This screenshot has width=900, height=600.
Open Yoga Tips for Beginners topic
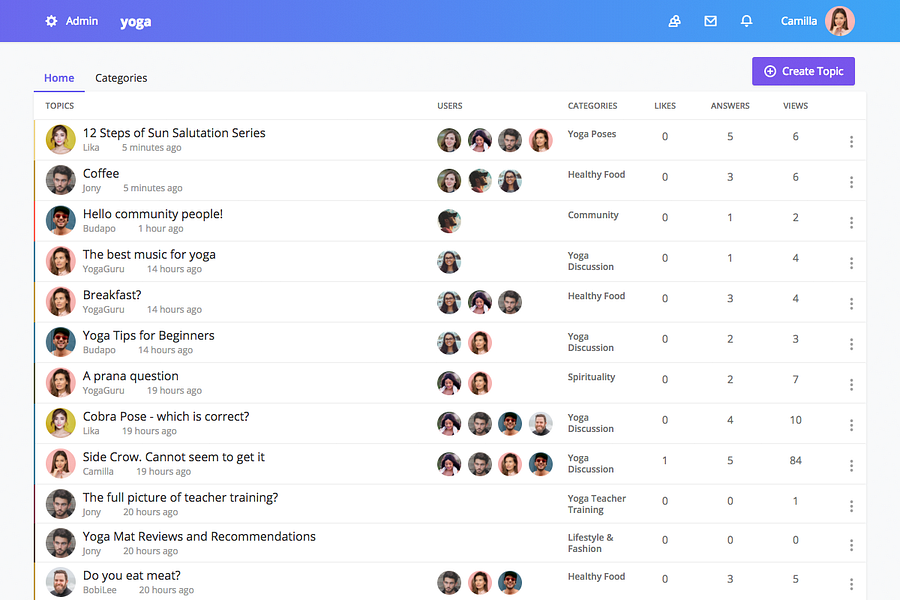(149, 335)
